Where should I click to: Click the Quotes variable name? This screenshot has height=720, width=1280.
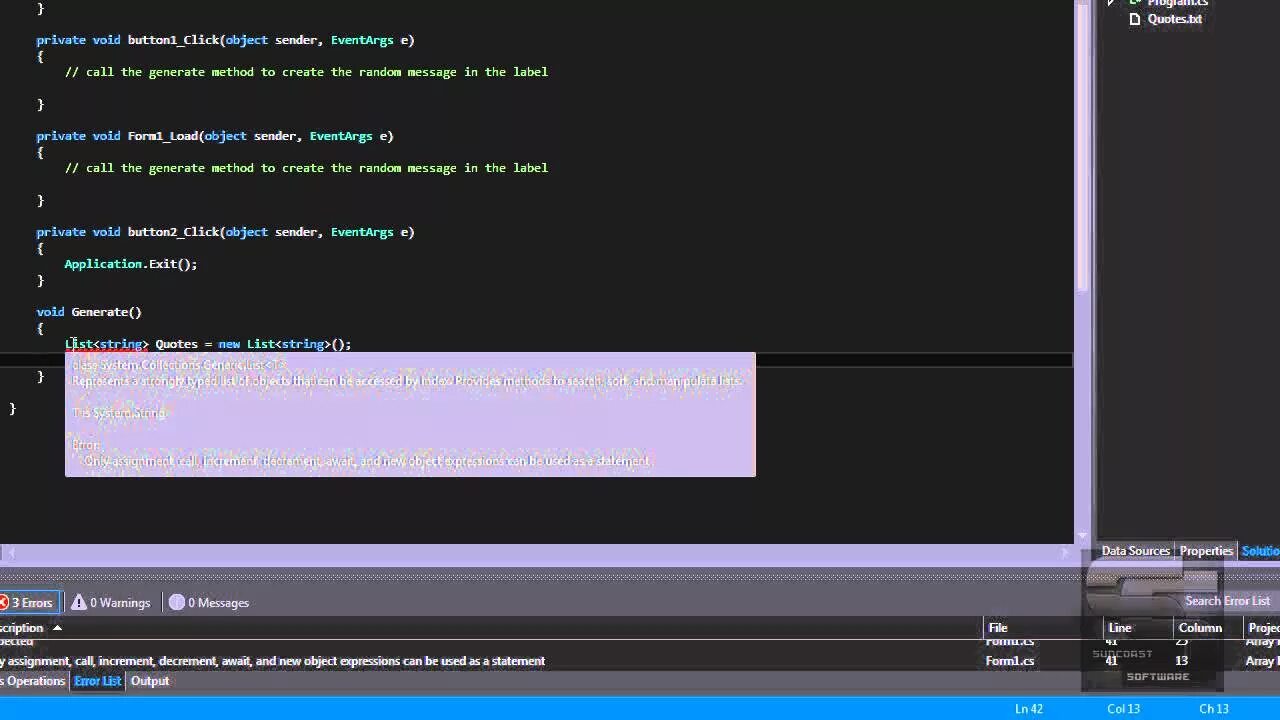tap(176, 344)
